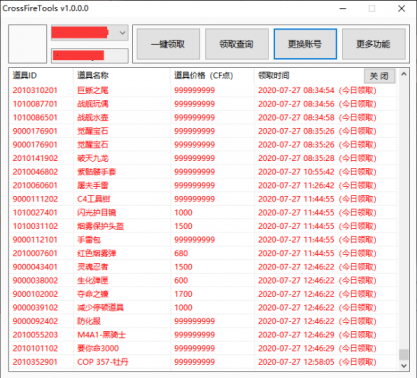417x378 pixels.
Task: Select item name 破天九龙
Action: coord(93,158)
